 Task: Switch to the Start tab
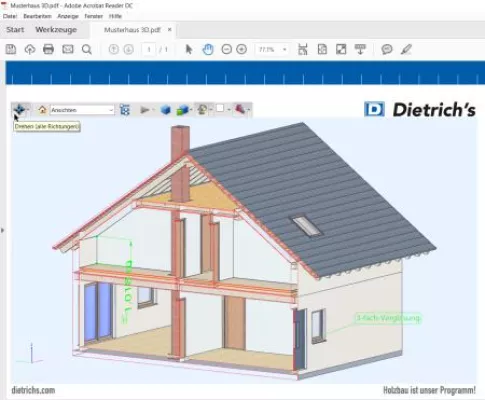(15, 30)
